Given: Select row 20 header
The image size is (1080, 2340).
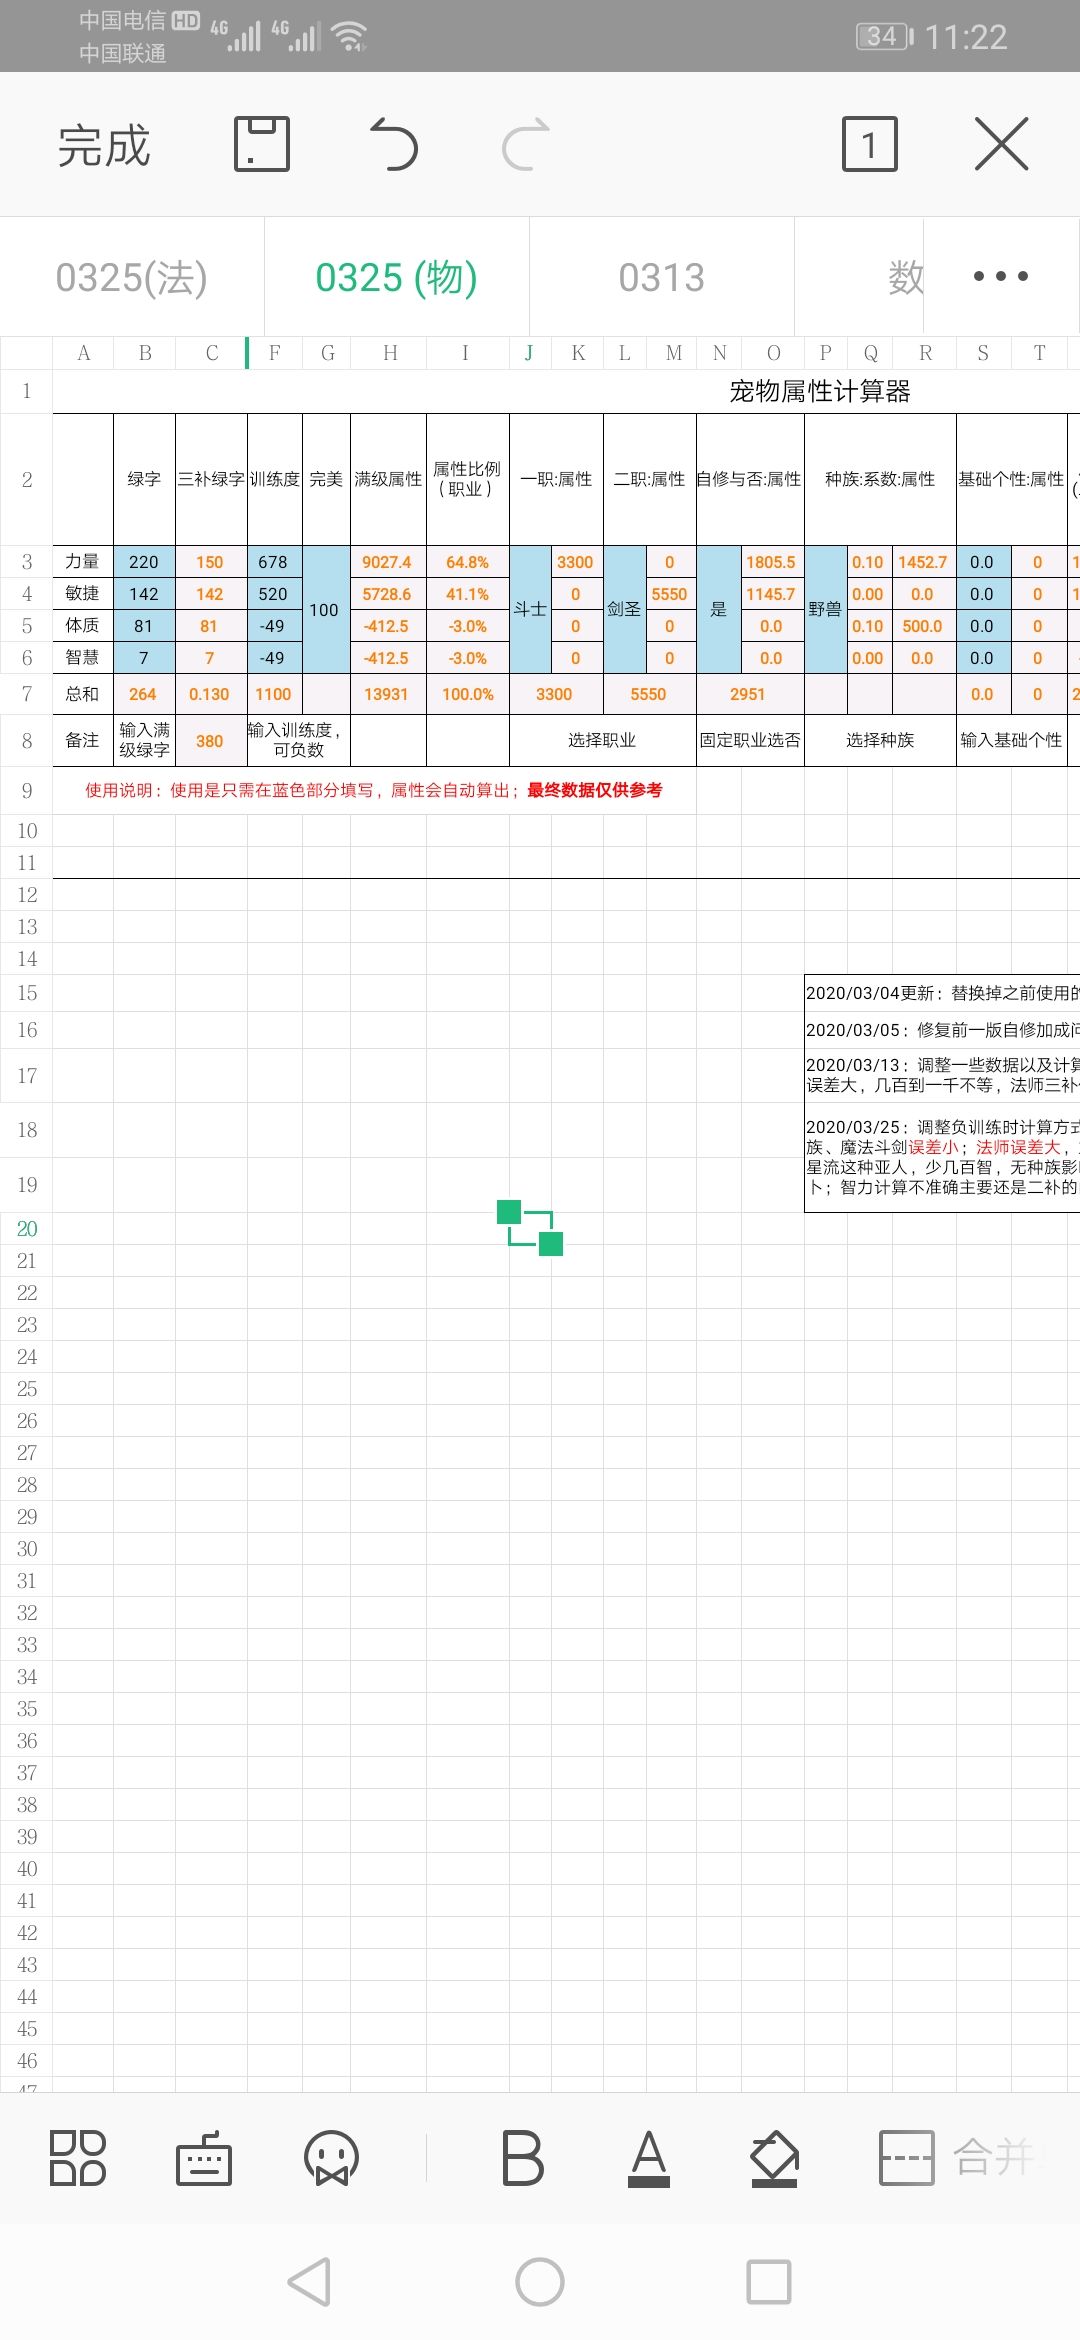Looking at the screenshot, I should 26,1229.
